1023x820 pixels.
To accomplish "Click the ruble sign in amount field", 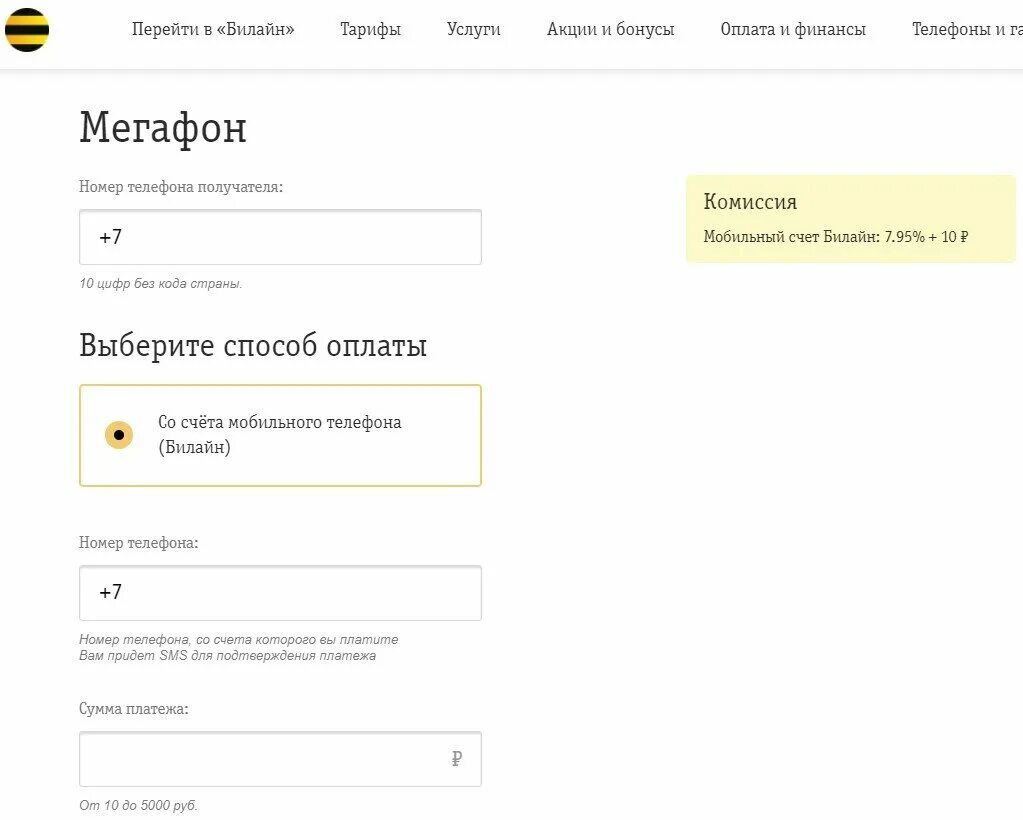I will [457, 759].
